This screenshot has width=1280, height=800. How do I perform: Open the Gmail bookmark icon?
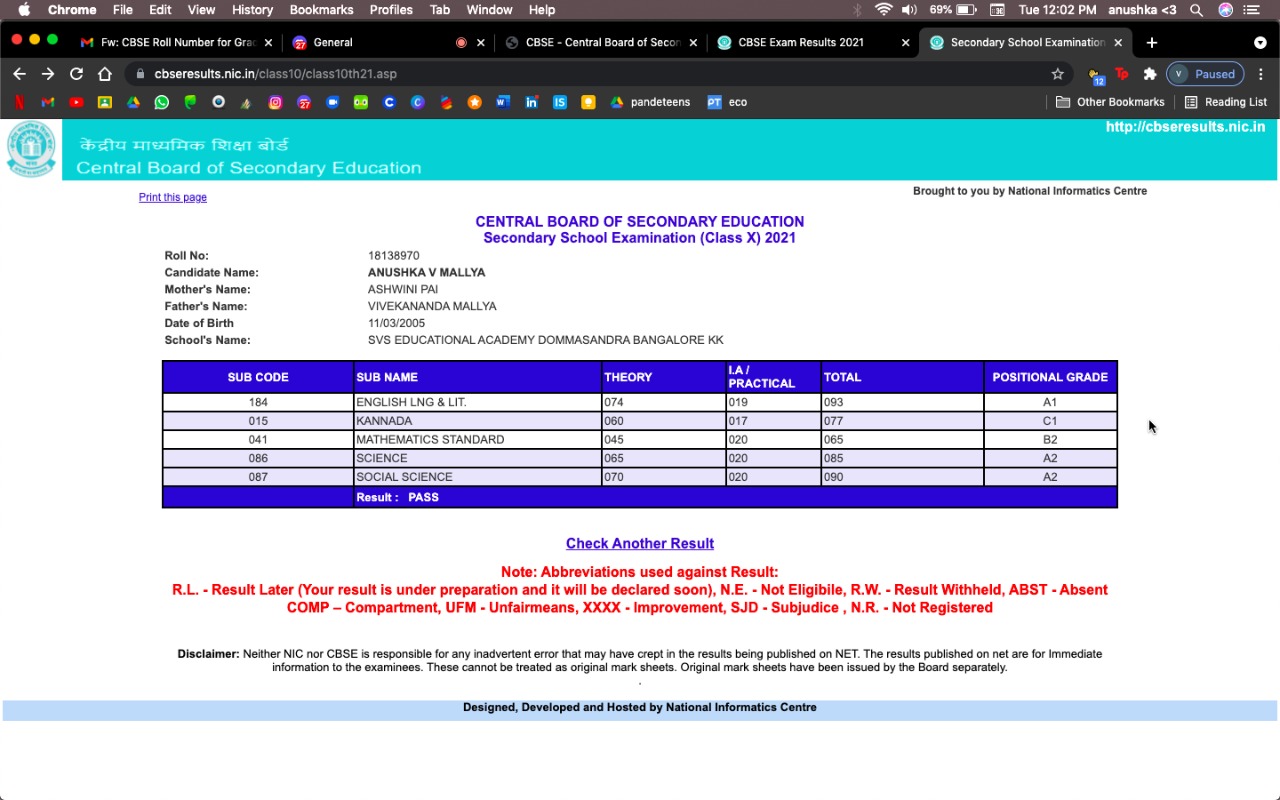[48, 102]
